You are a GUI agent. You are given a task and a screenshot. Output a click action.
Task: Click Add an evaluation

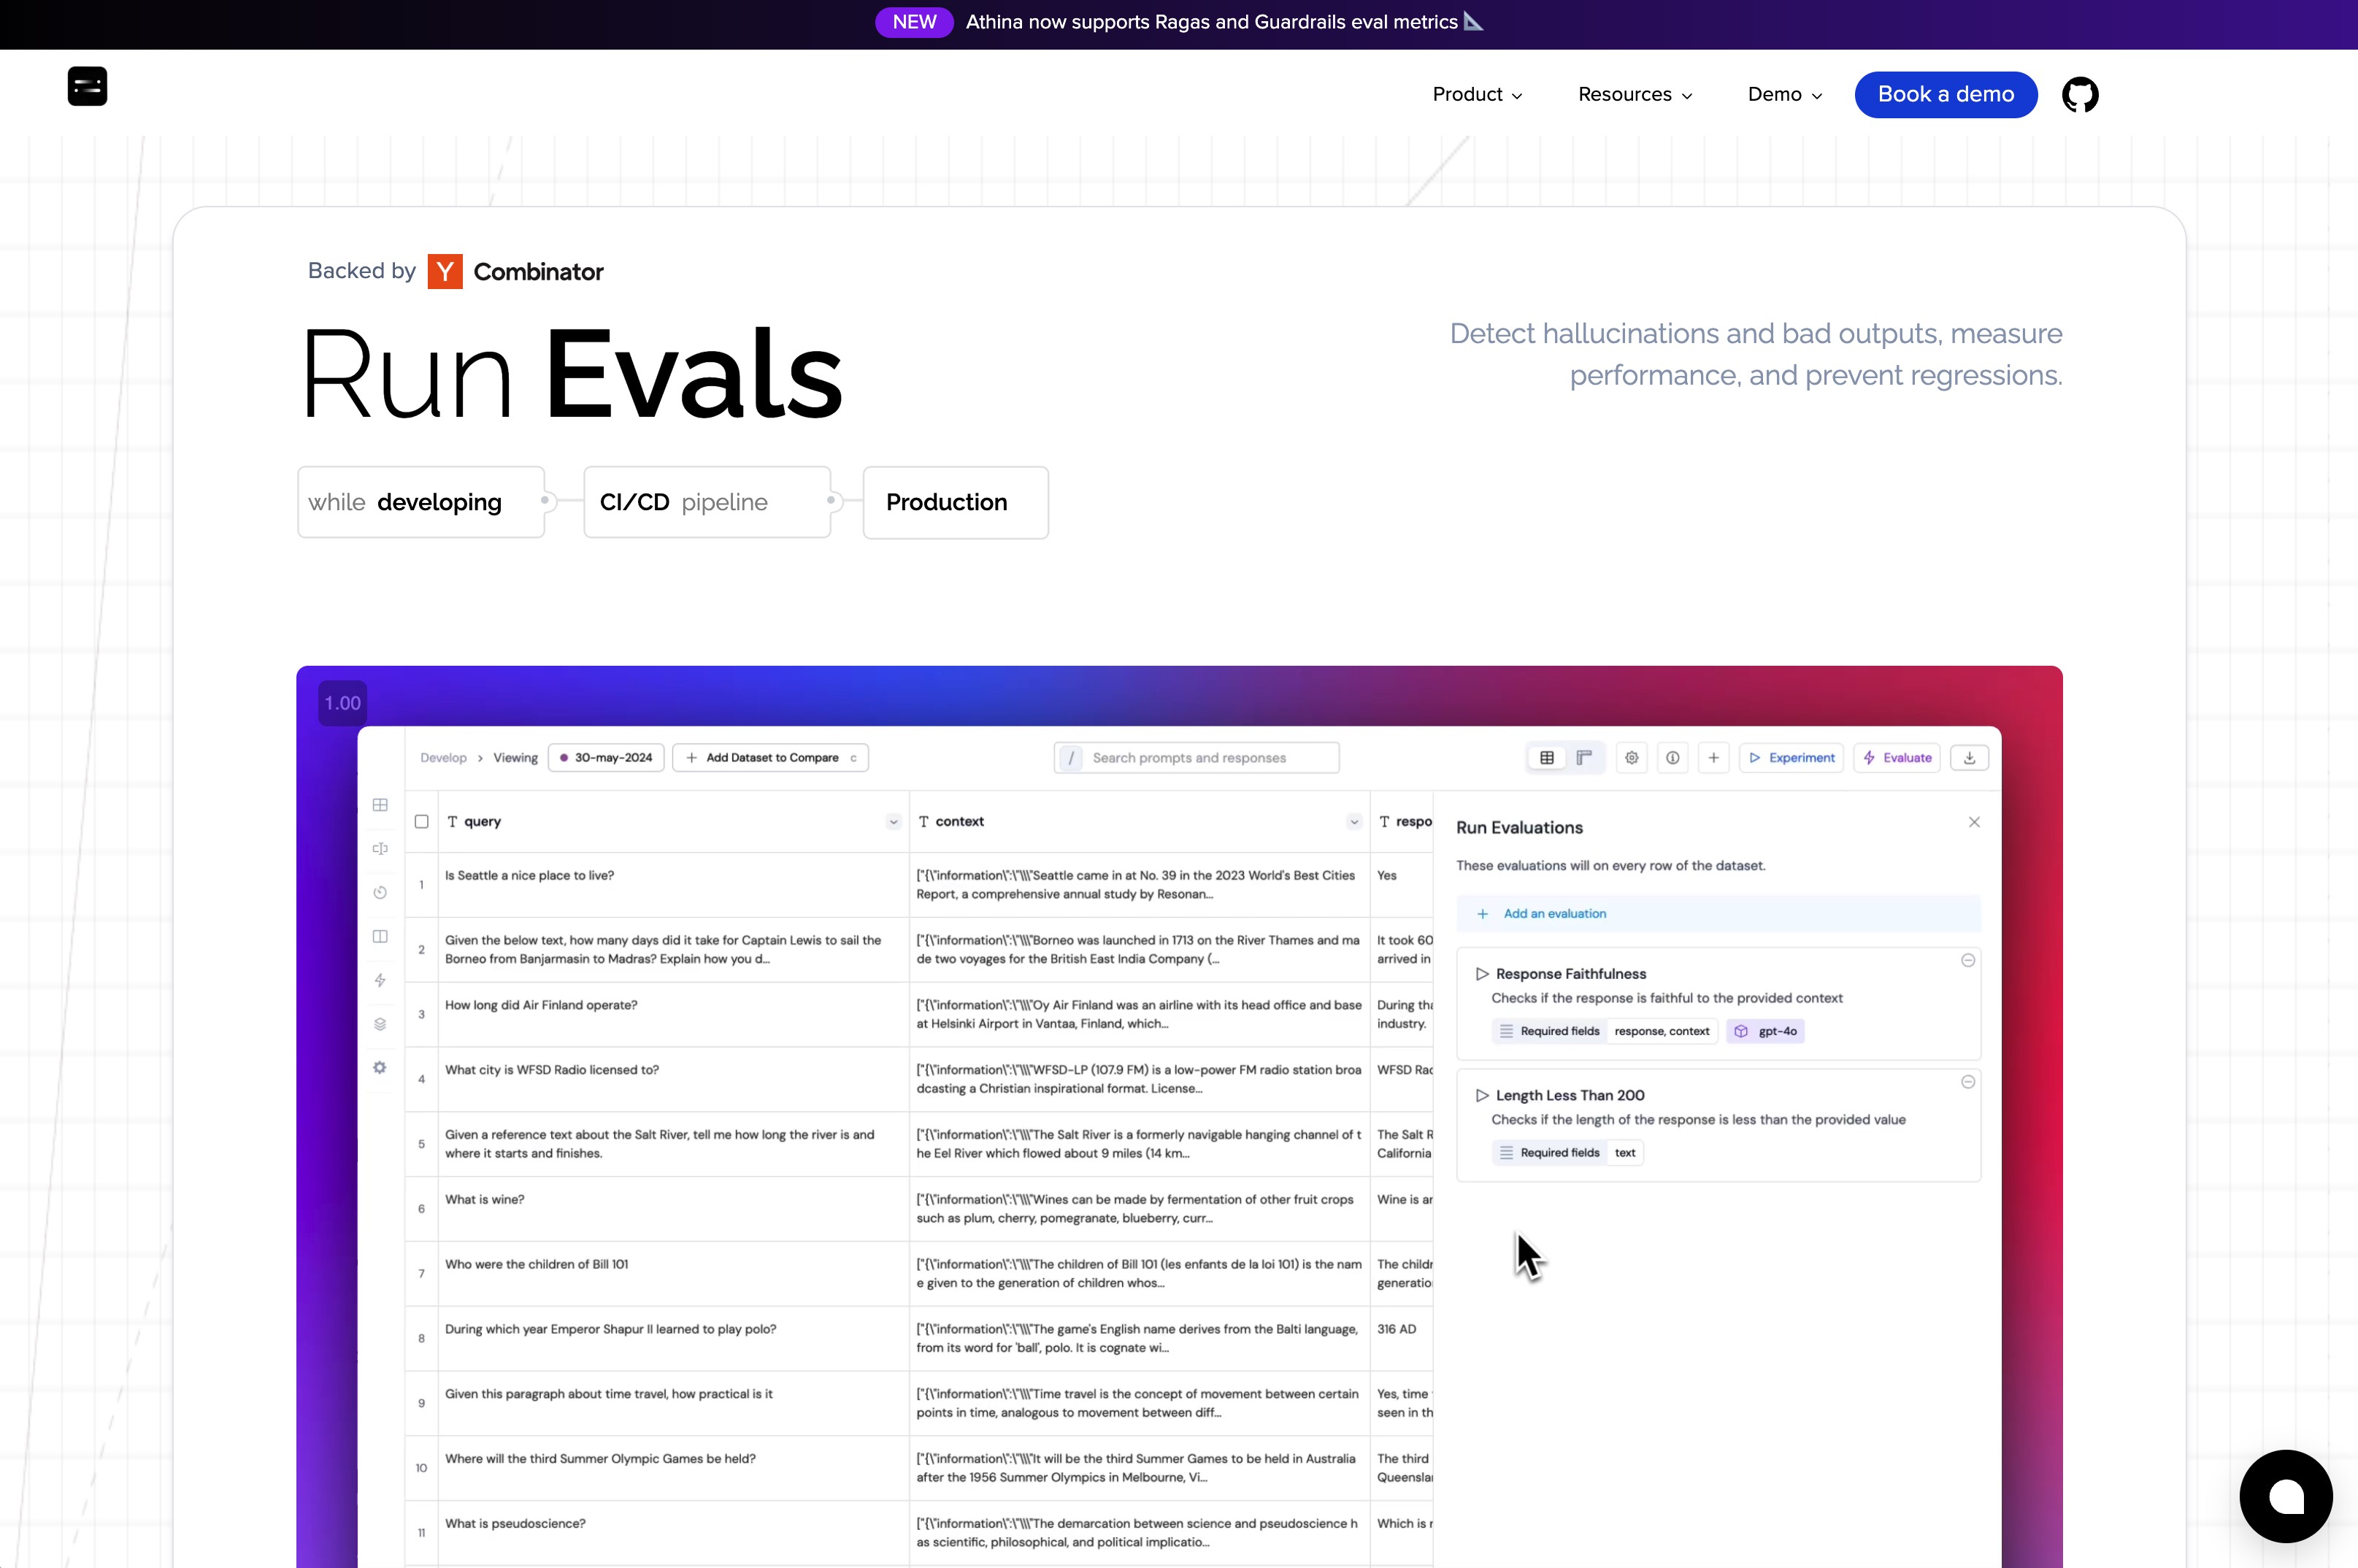coord(1718,914)
